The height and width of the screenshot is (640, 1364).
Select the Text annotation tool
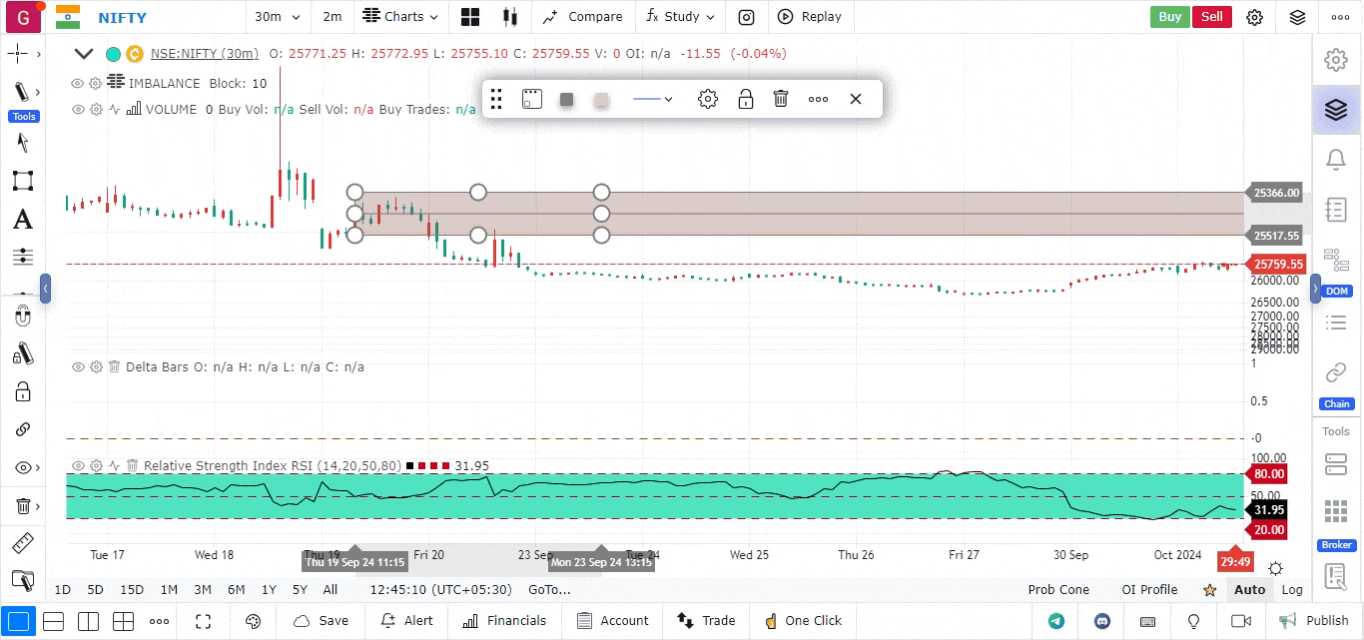point(22,220)
